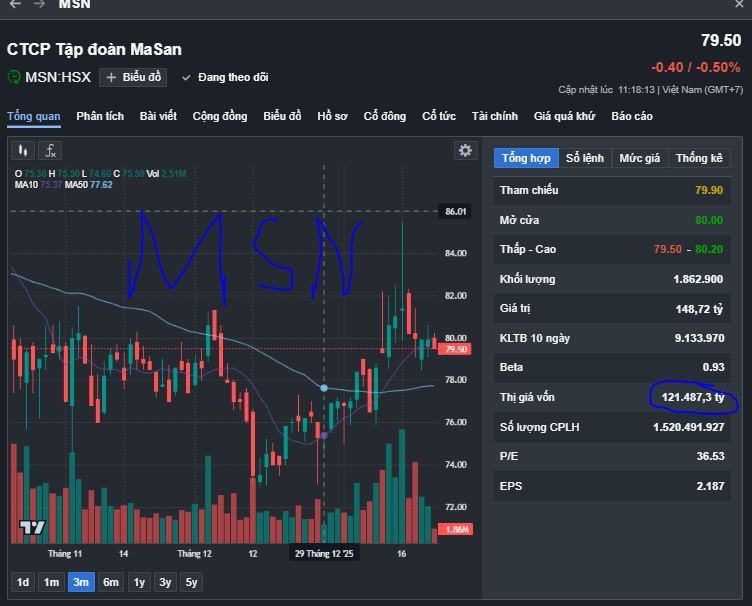Image resolution: width=752 pixels, height=606 pixels.
Task: Open the Tài chính tab
Action: pos(494,116)
